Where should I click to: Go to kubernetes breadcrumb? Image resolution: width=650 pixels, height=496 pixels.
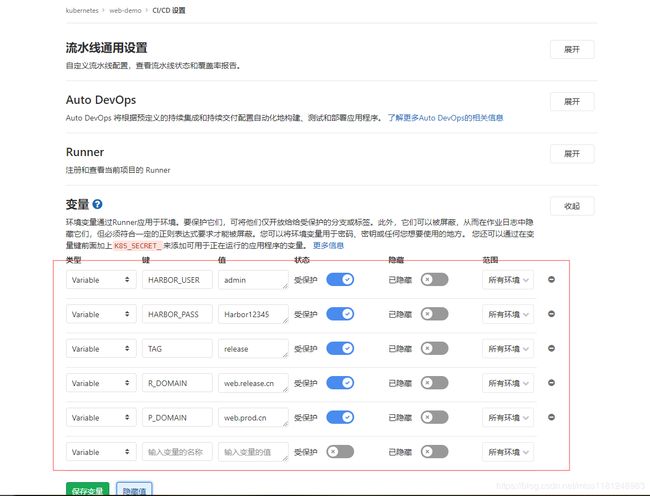click(82, 10)
